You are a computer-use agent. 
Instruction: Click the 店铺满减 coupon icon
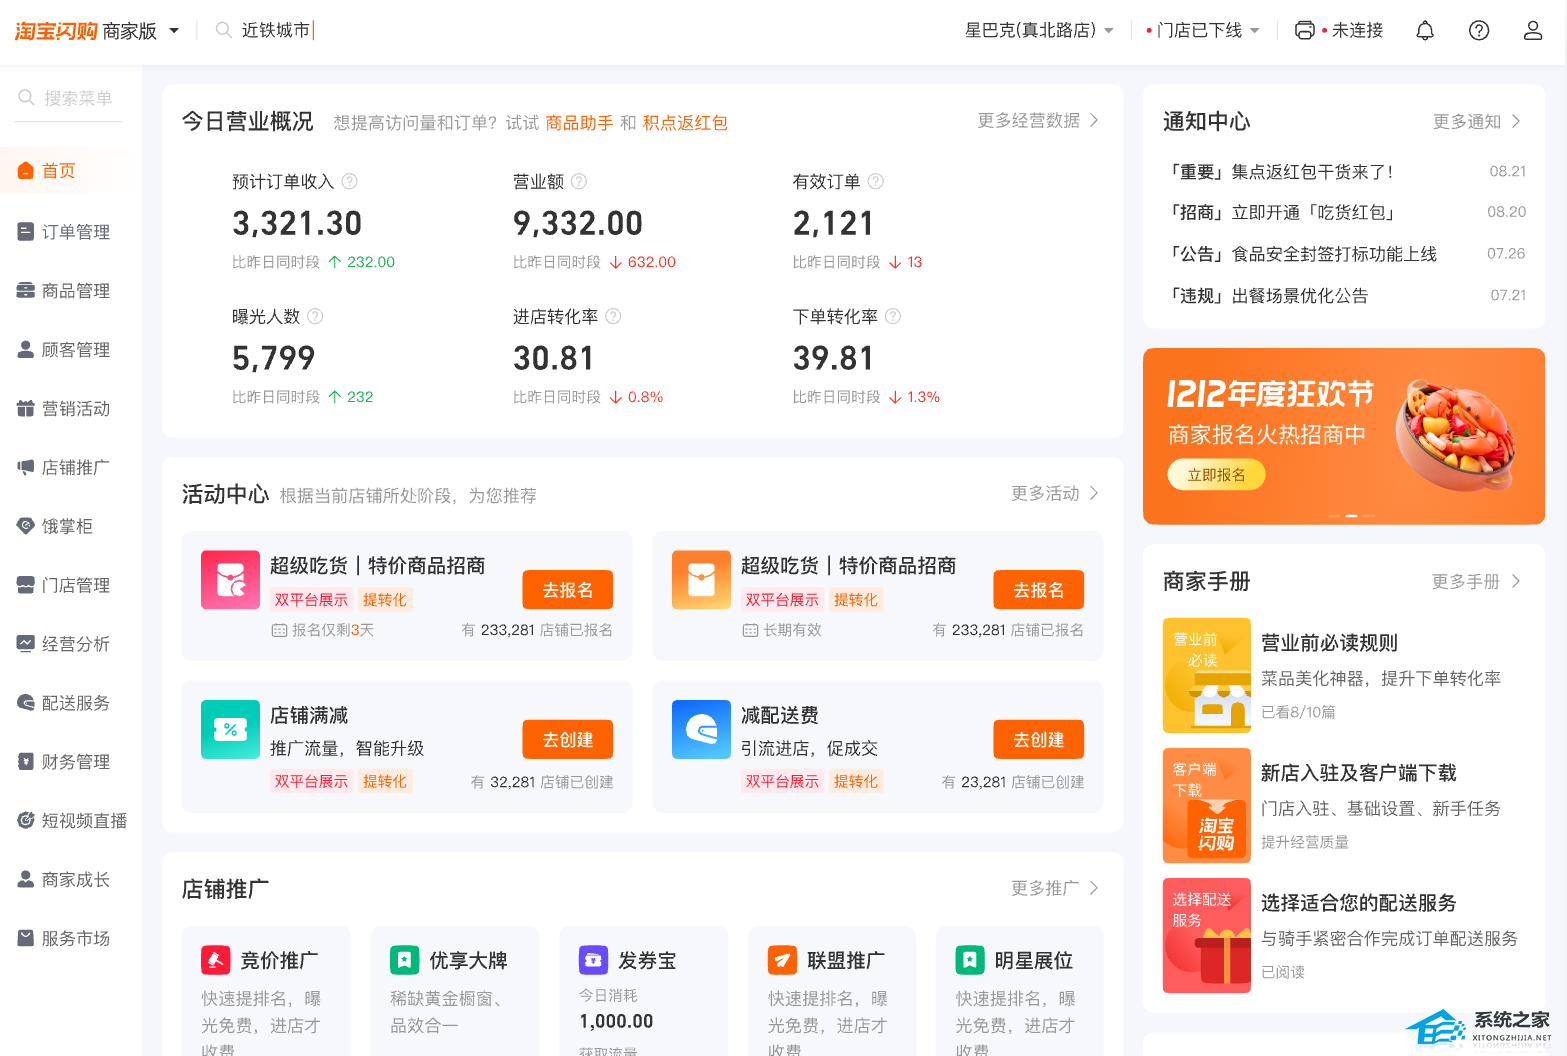point(230,729)
